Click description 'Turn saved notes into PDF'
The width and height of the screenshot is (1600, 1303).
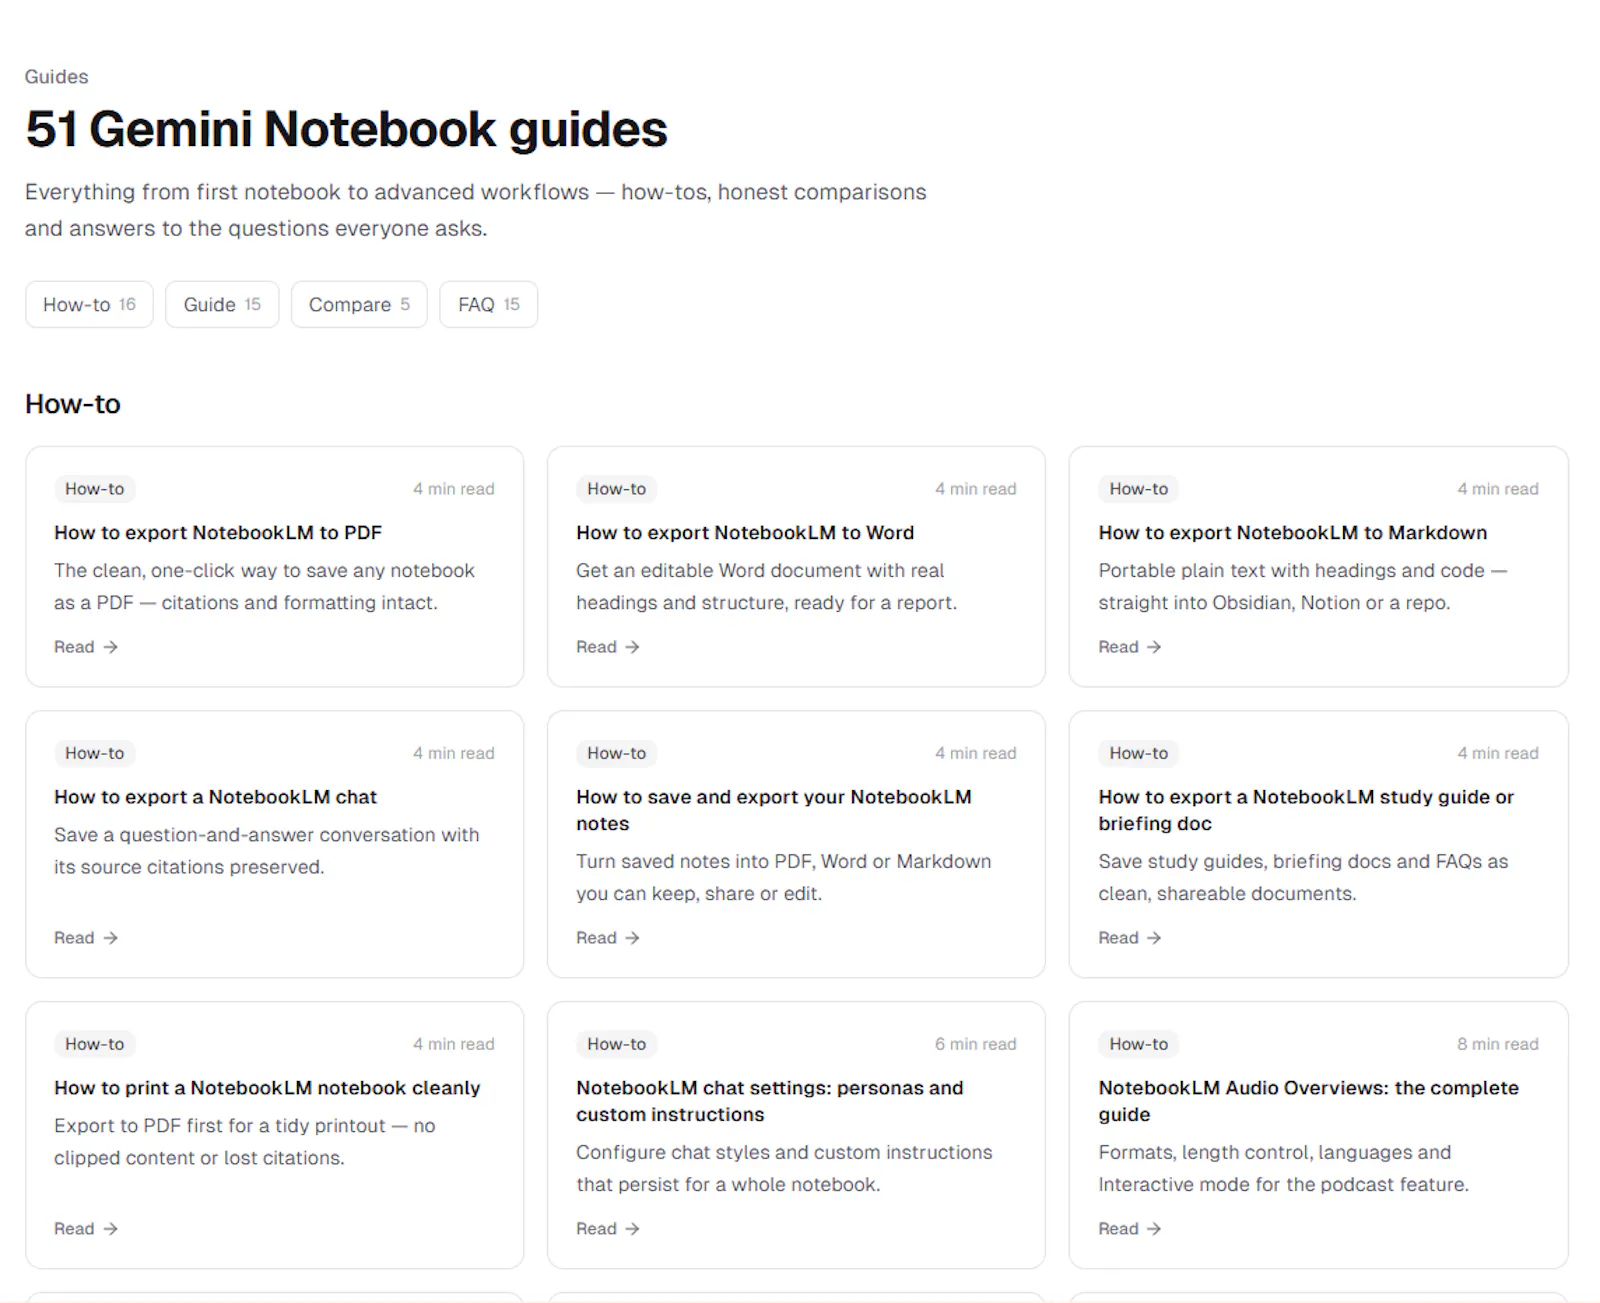tap(784, 878)
